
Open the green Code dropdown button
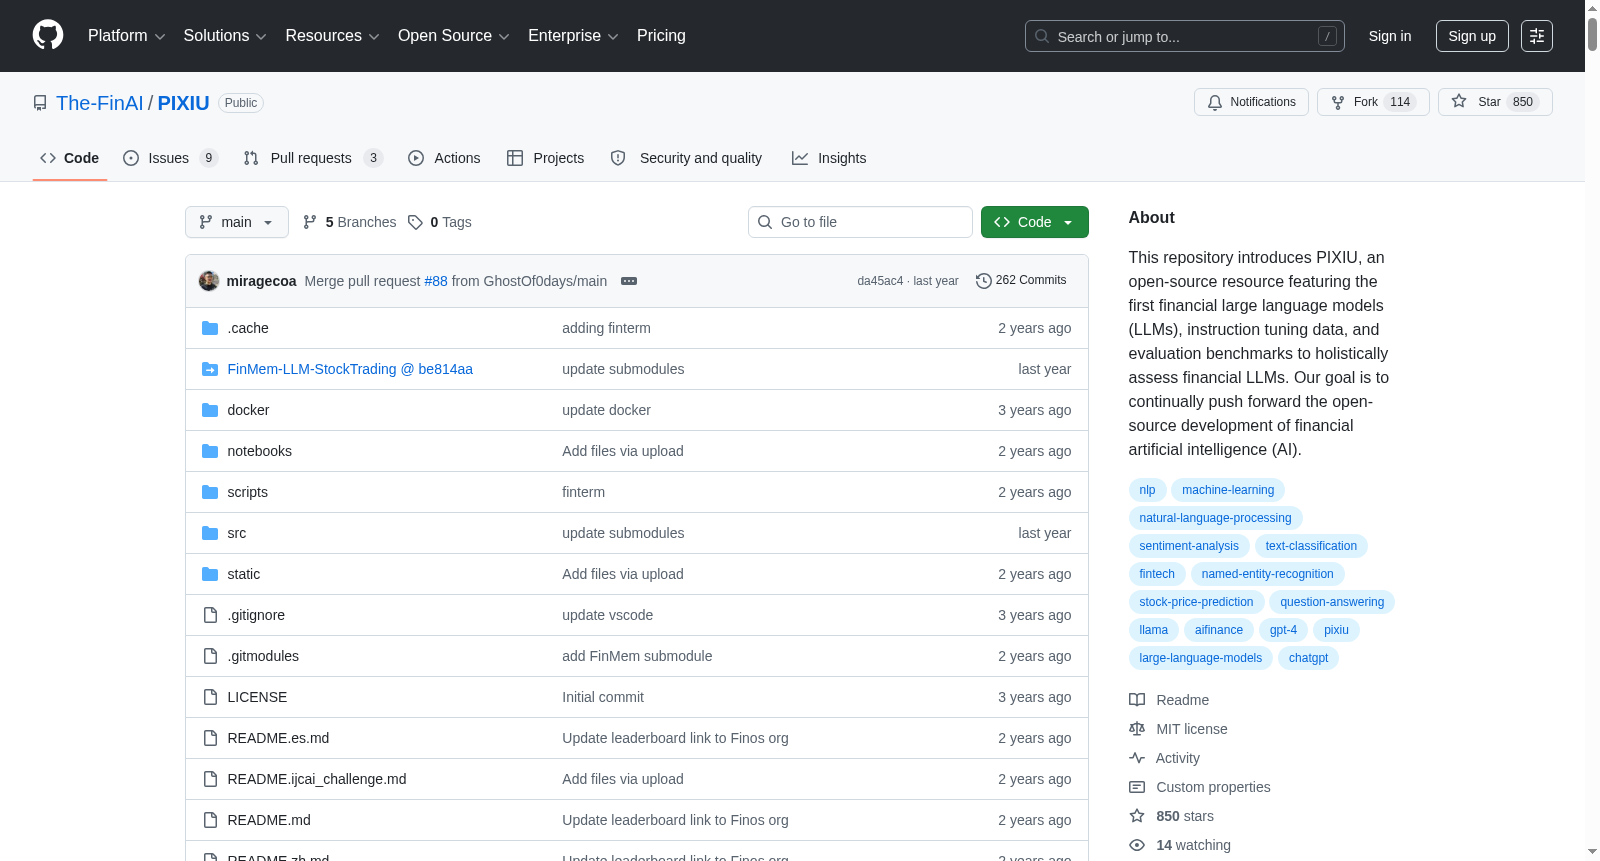[1035, 222]
